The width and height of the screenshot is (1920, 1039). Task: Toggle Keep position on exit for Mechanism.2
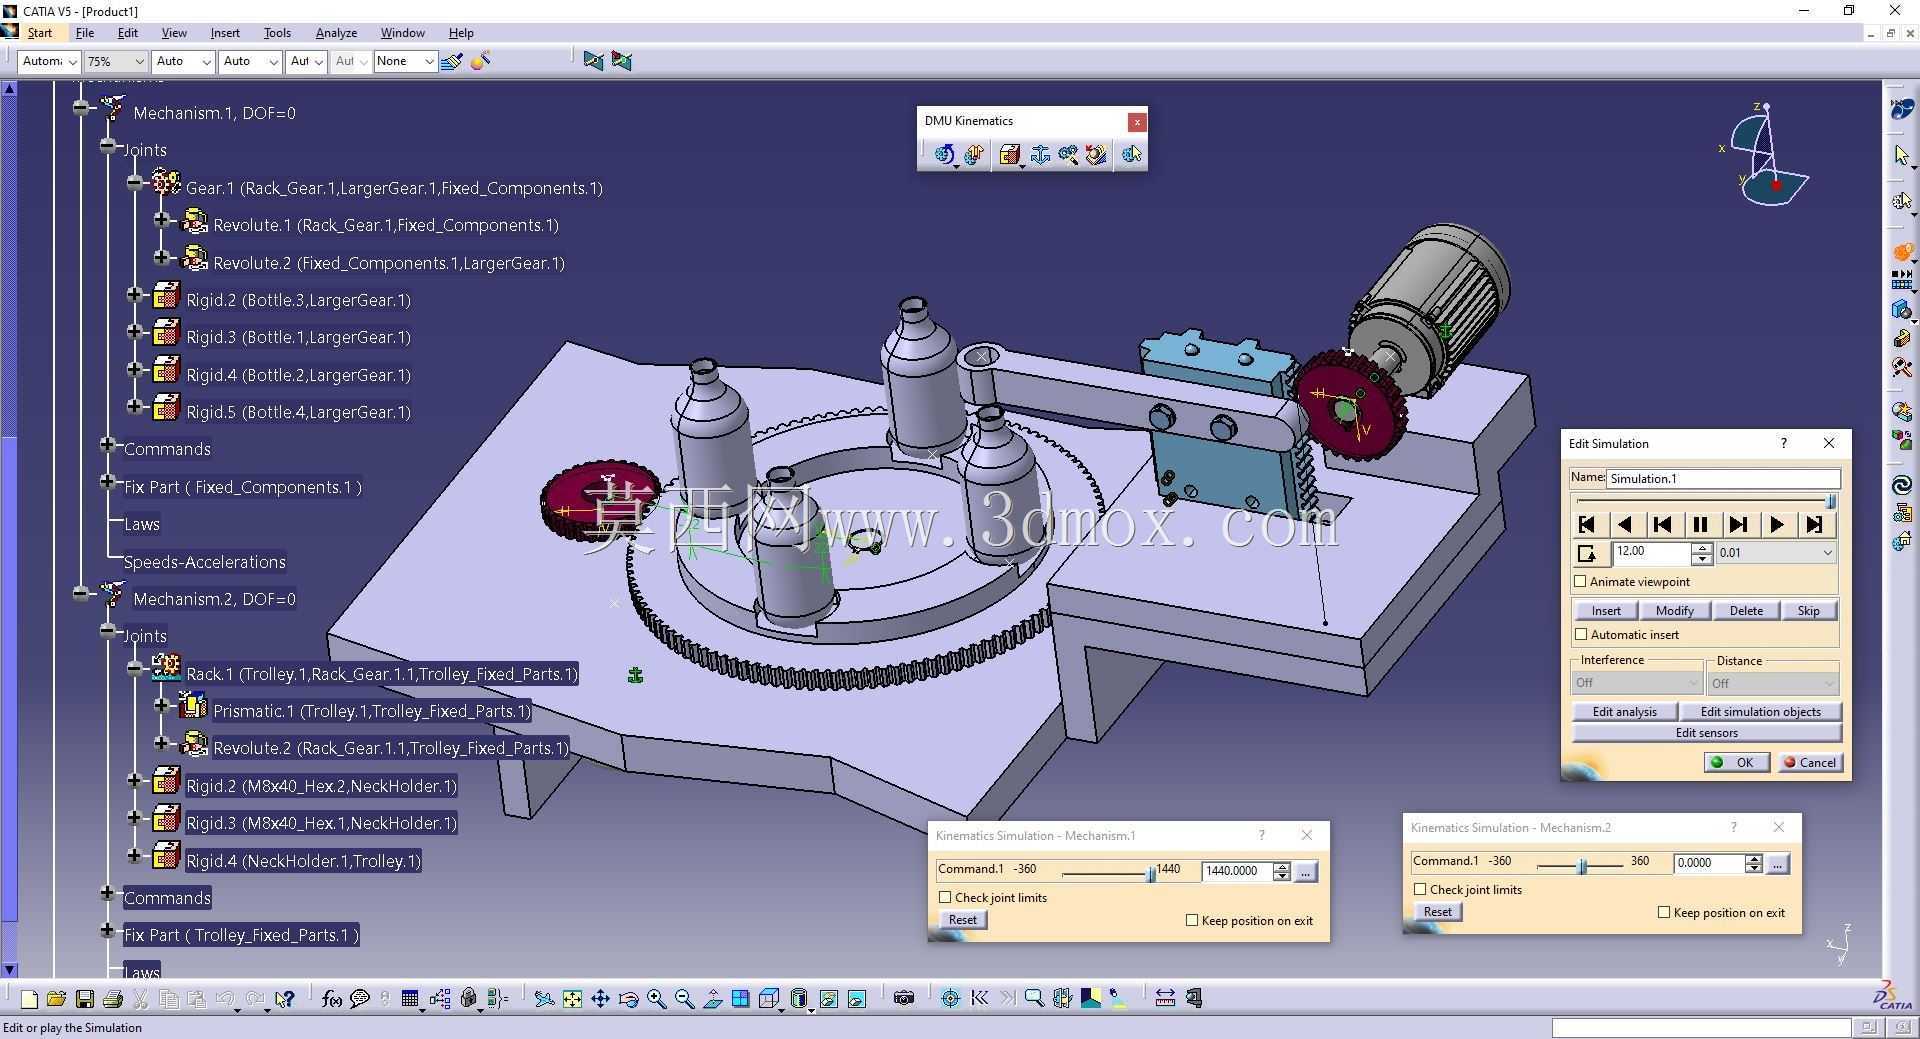(1664, 912)
